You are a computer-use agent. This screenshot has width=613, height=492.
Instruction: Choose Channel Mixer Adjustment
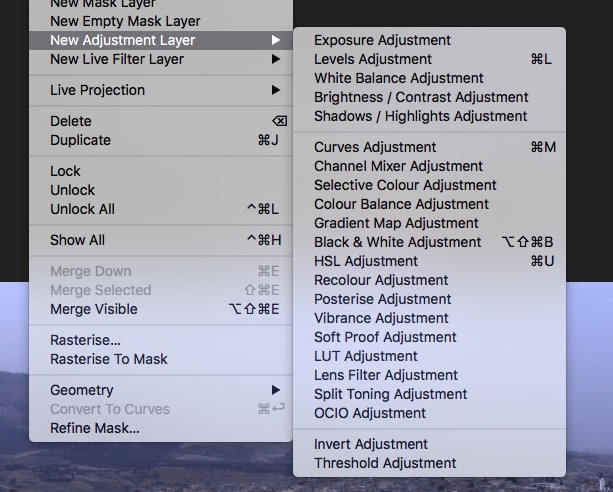[x=429, y=166]
